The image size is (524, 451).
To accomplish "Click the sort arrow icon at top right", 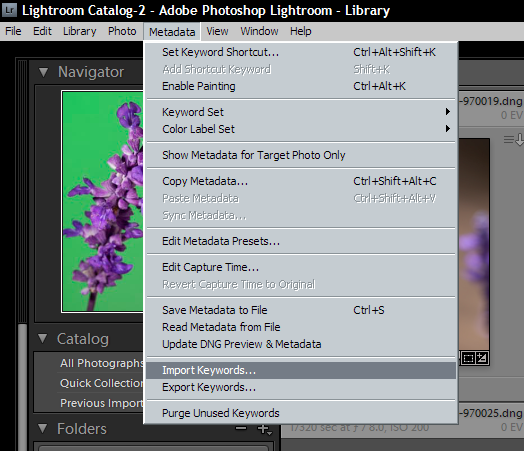I will 514,139.
